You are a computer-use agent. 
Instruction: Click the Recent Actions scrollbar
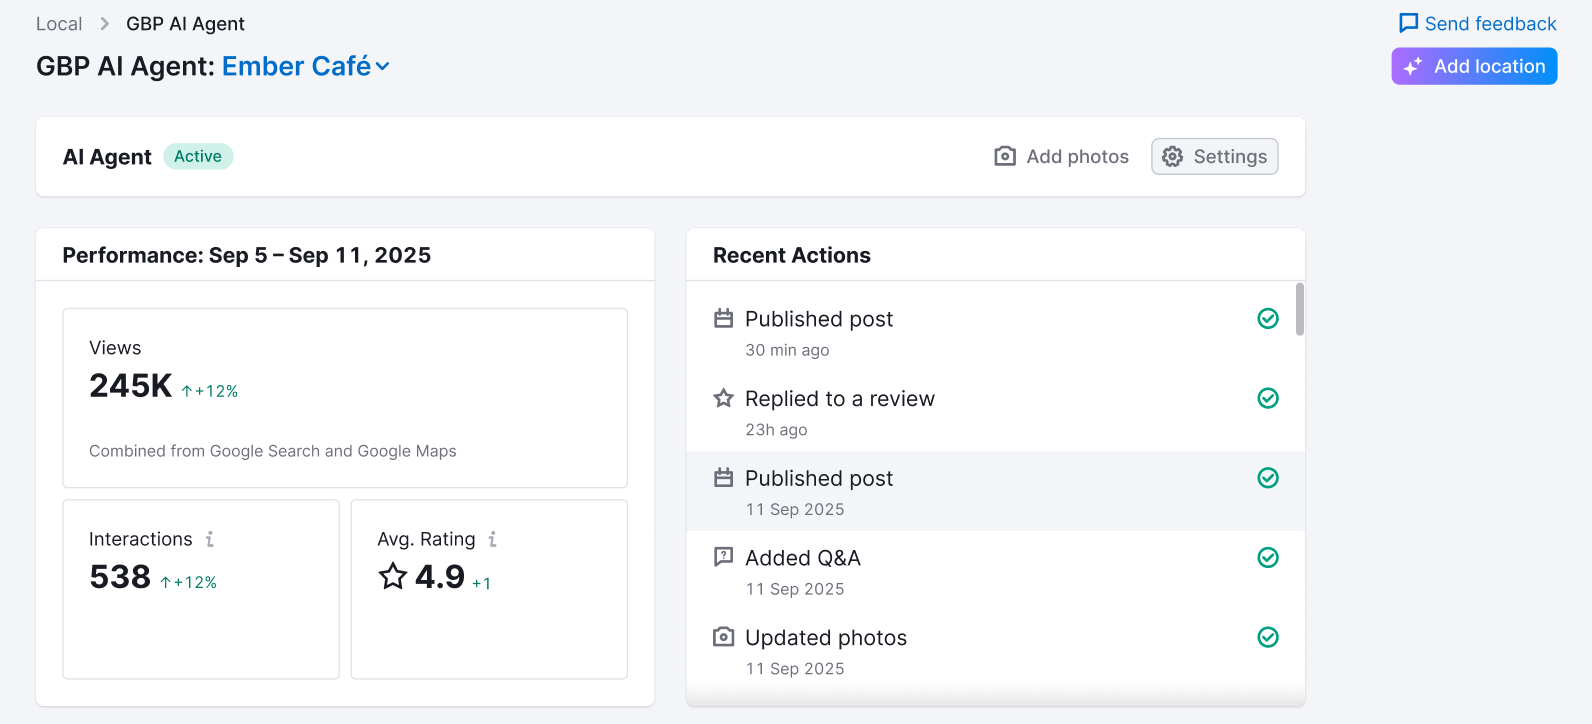(x=1299, y=309)
